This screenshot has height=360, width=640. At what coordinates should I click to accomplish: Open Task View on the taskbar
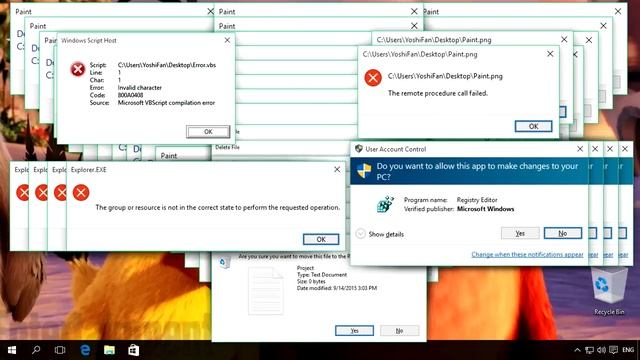60,350
